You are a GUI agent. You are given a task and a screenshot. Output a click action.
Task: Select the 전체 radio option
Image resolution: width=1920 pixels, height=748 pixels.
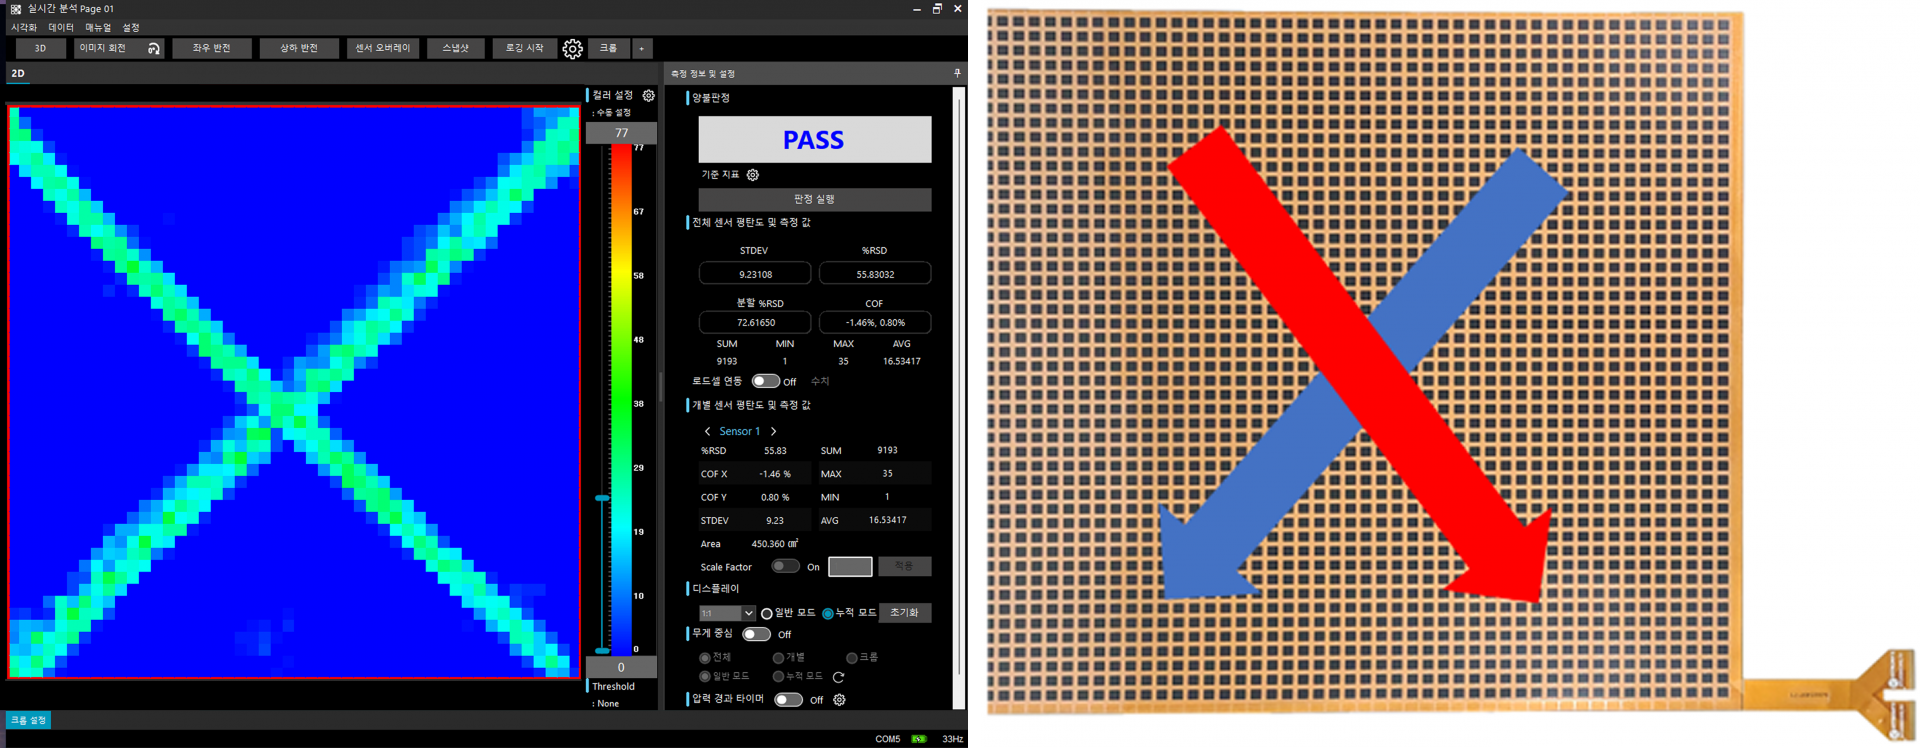tap(705, 658)
